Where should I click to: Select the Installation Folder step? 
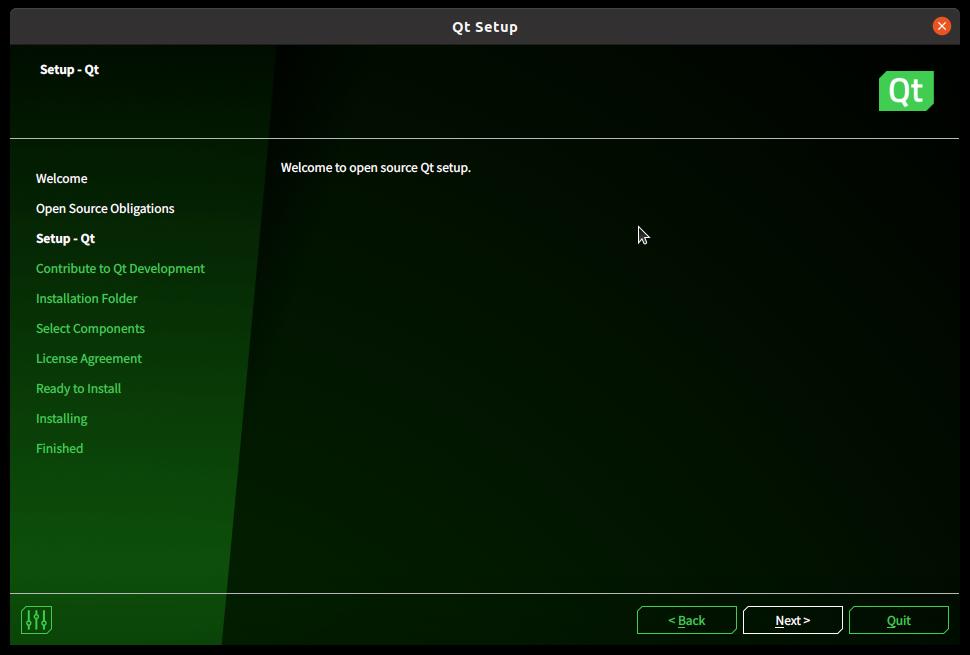tap(87, 299)
